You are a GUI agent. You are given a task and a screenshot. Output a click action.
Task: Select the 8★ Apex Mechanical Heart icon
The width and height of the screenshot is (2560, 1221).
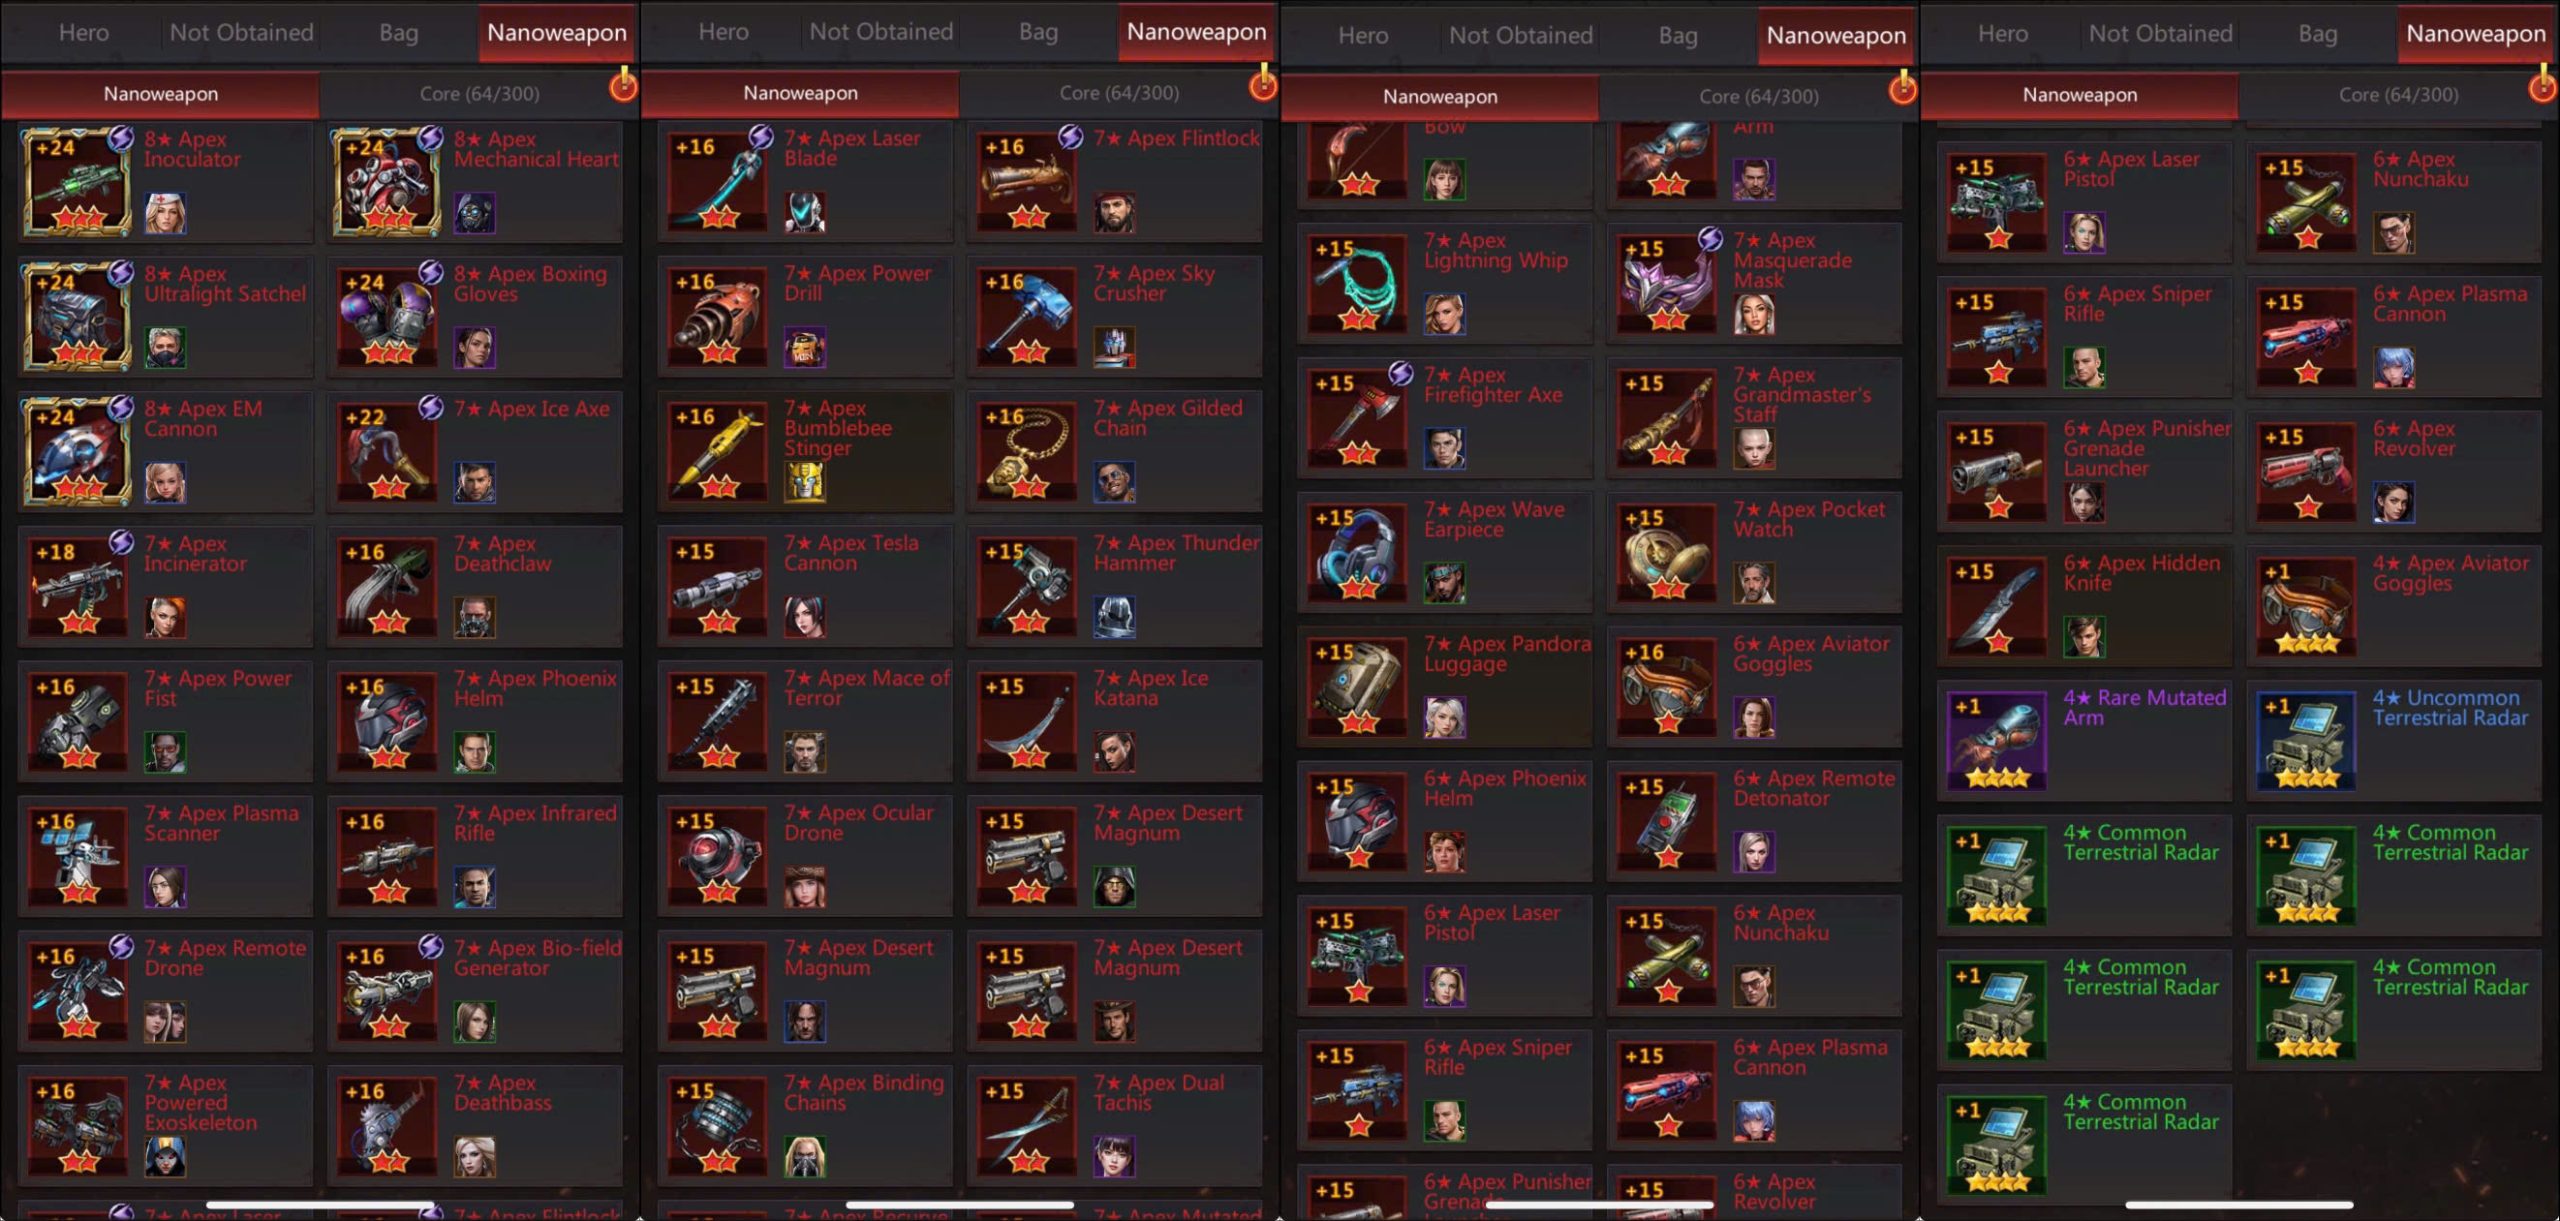coord(387,180)
